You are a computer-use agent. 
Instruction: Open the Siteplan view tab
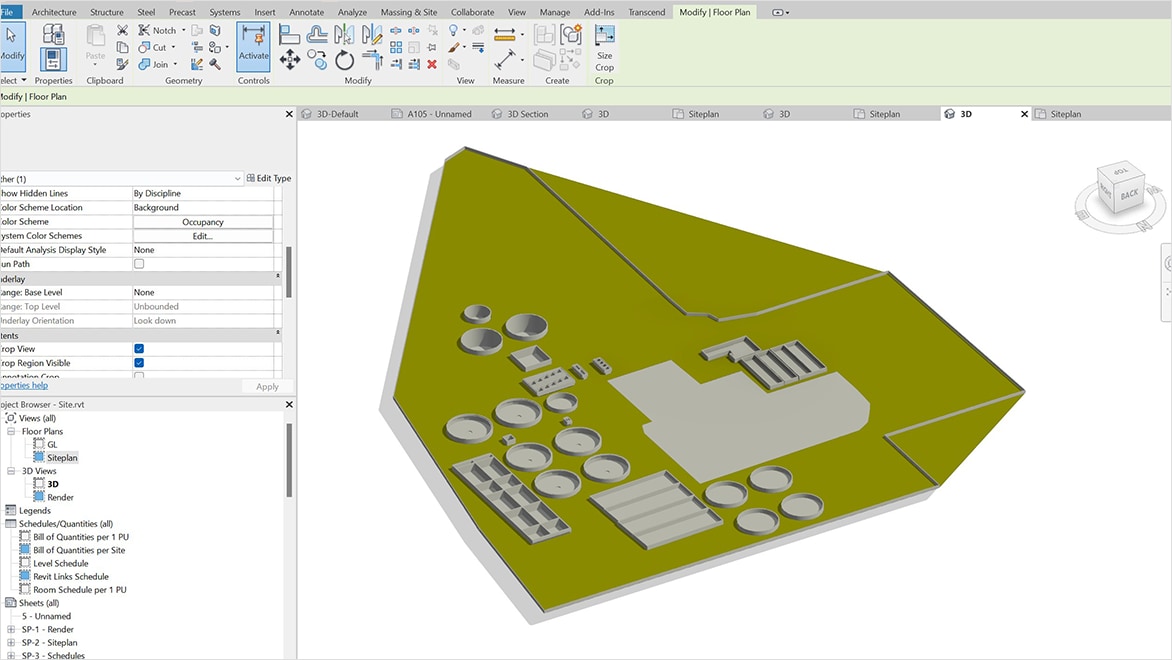point(706,113)
